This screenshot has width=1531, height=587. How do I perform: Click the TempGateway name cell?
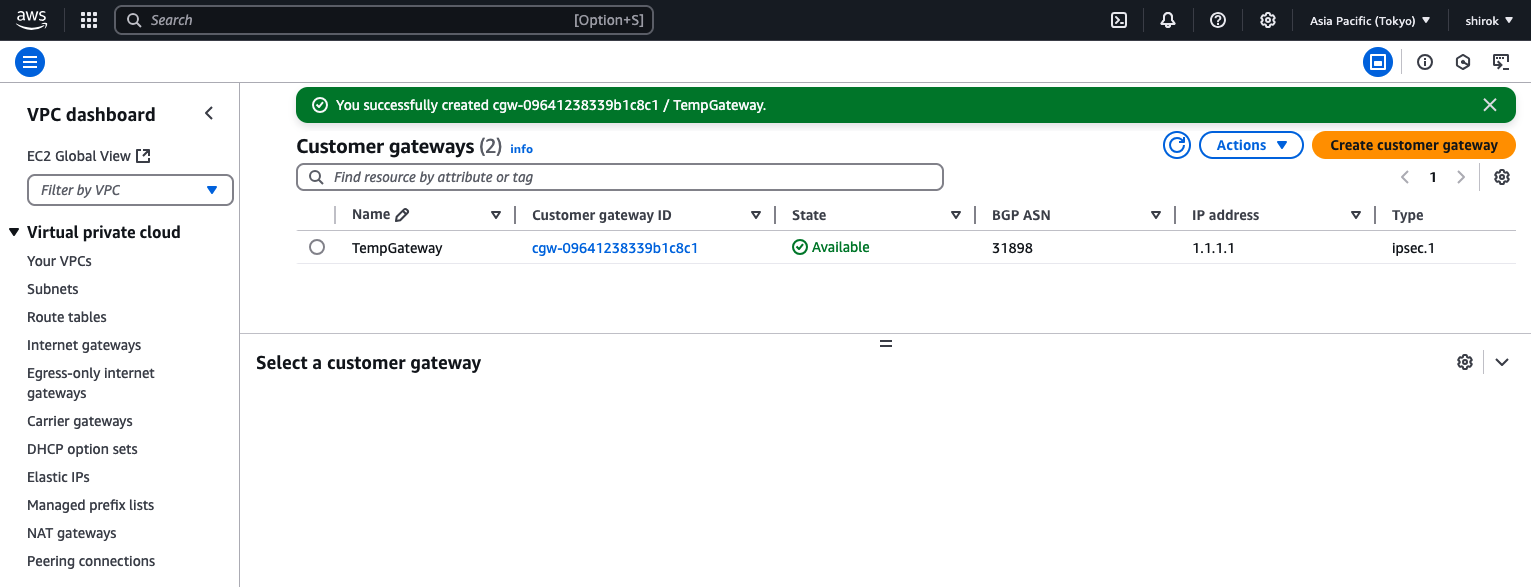pyautogui.click(x=397, y=248)
